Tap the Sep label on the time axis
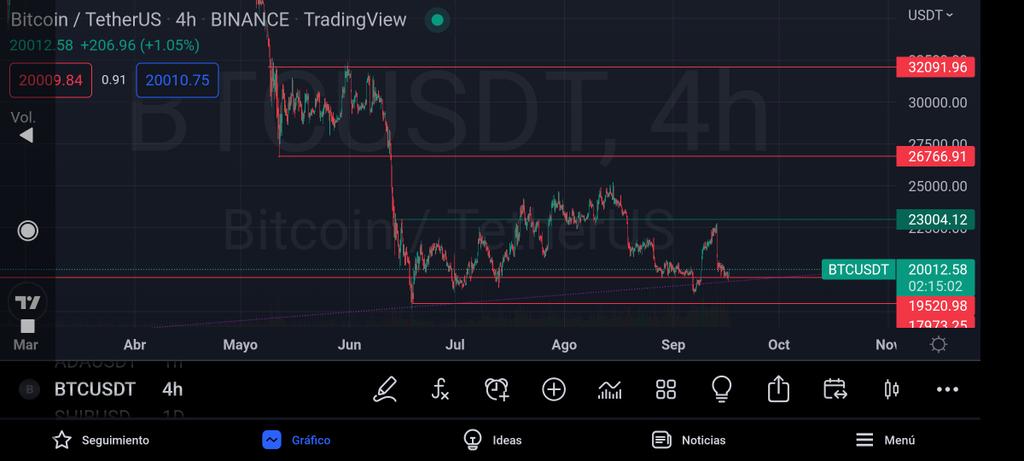1024x461 pixels. [673, 345]
